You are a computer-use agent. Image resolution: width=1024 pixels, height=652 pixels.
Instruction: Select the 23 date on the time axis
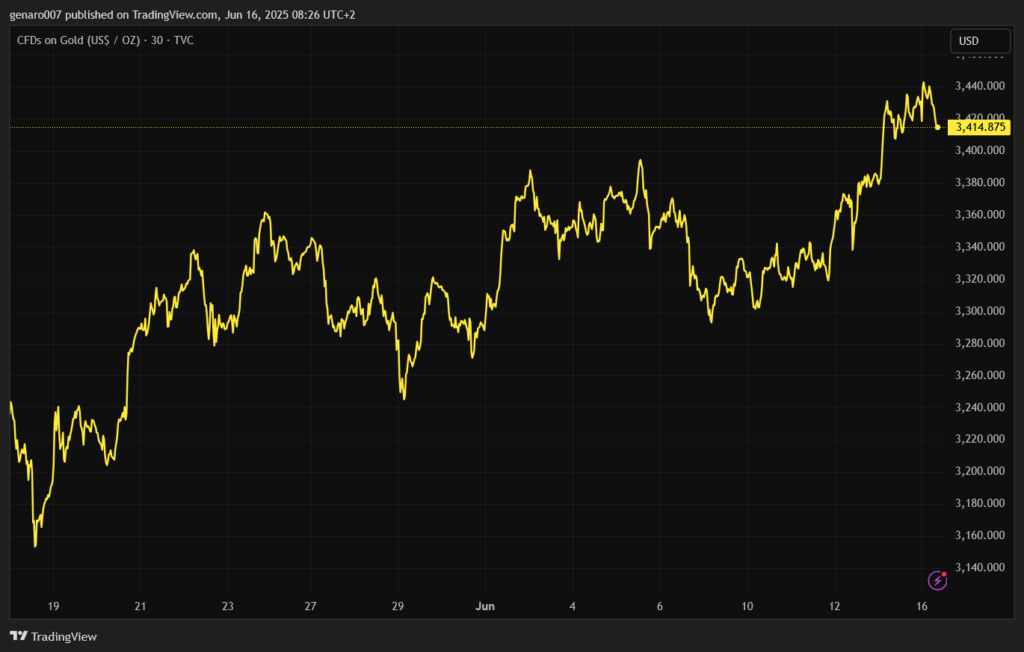(x=228, y=606)
